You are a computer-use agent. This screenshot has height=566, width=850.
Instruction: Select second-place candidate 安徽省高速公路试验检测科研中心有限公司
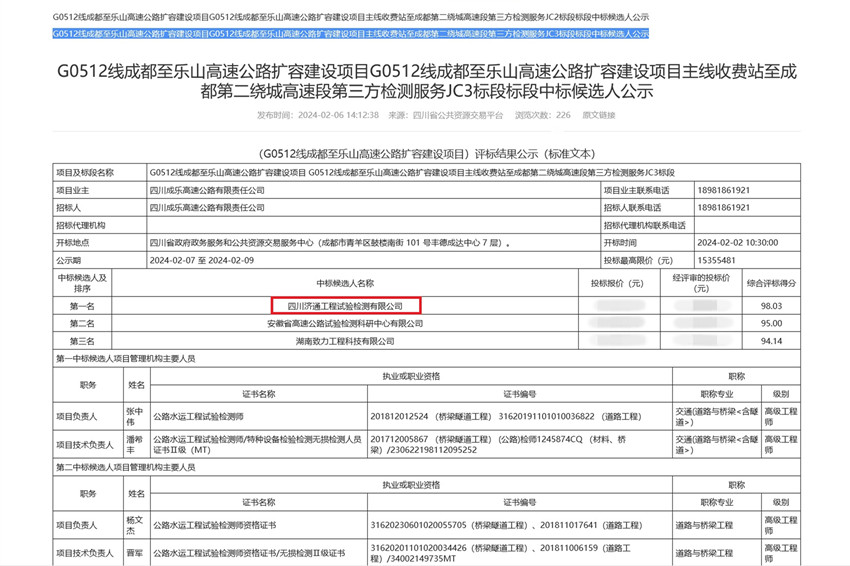(345, 324)
